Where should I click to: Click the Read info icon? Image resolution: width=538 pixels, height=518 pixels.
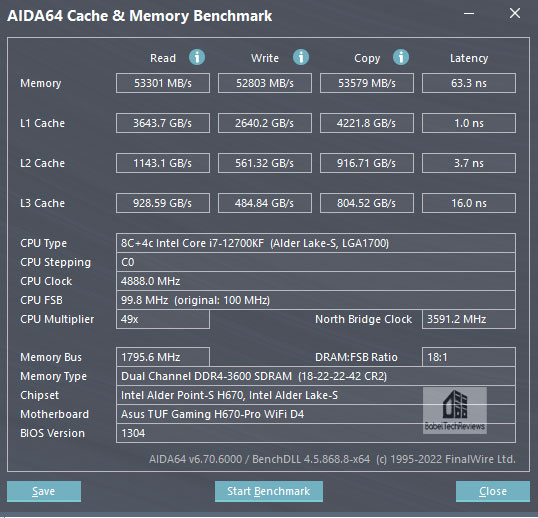point(197,57)
